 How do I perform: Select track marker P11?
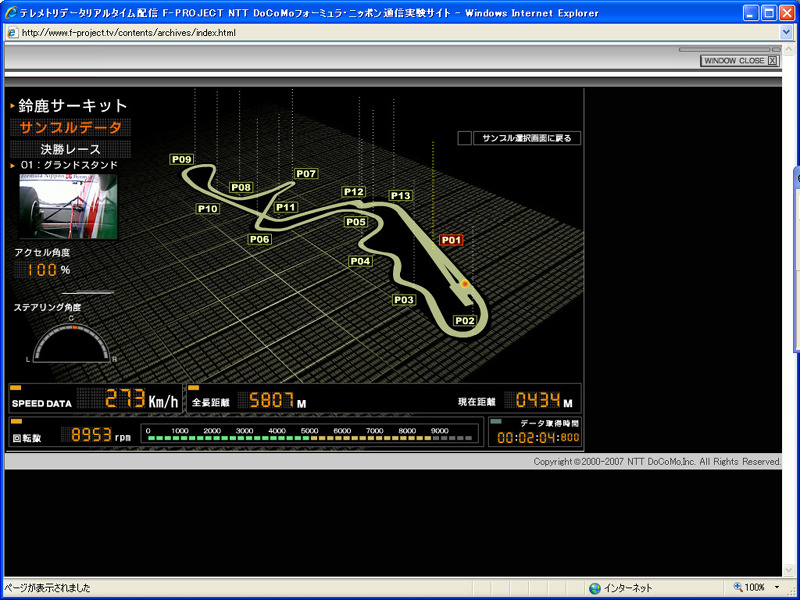(x=286, y=207)
